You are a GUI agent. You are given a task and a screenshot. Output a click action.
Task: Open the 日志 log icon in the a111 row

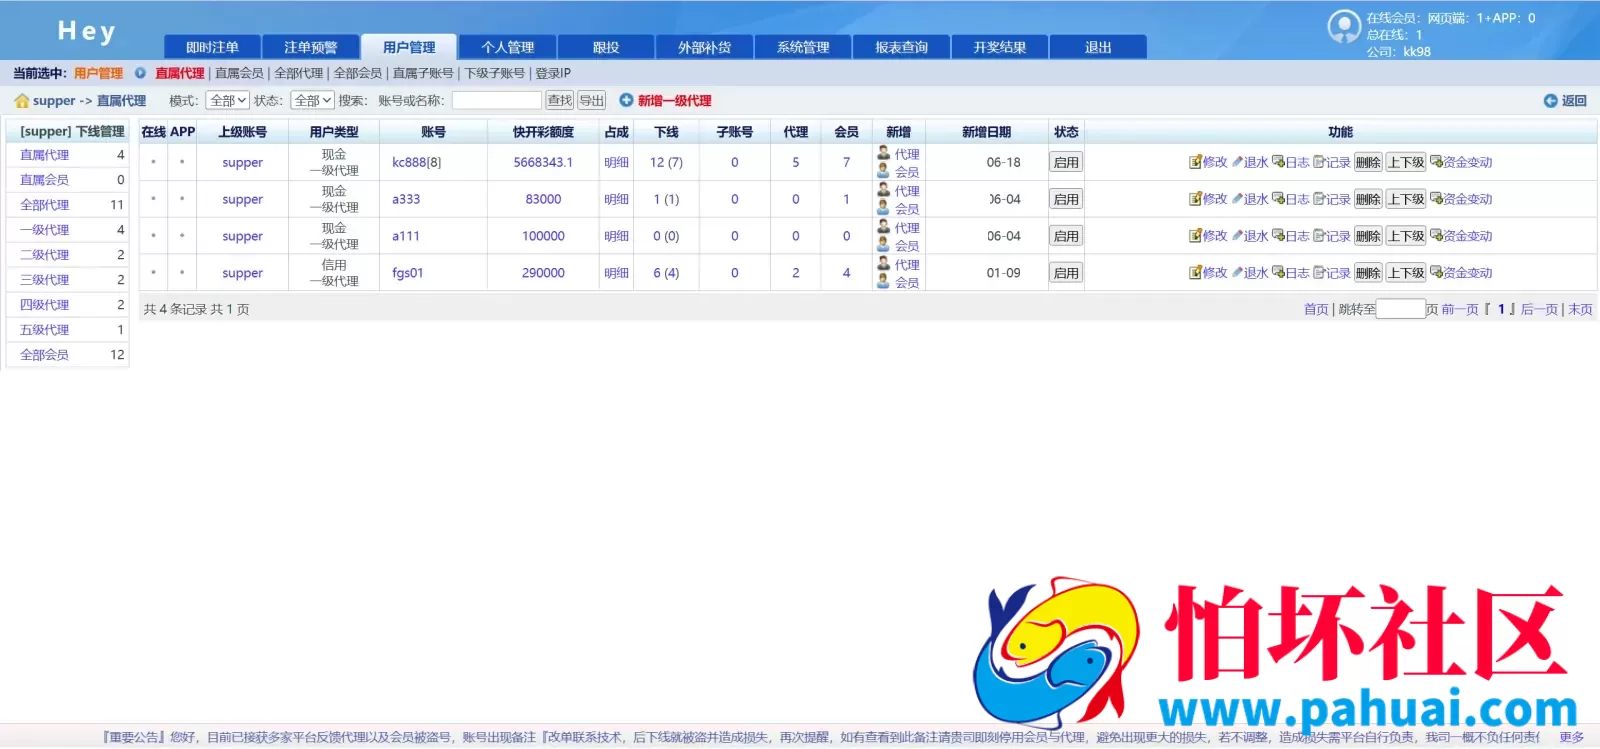pos(1278,236)
